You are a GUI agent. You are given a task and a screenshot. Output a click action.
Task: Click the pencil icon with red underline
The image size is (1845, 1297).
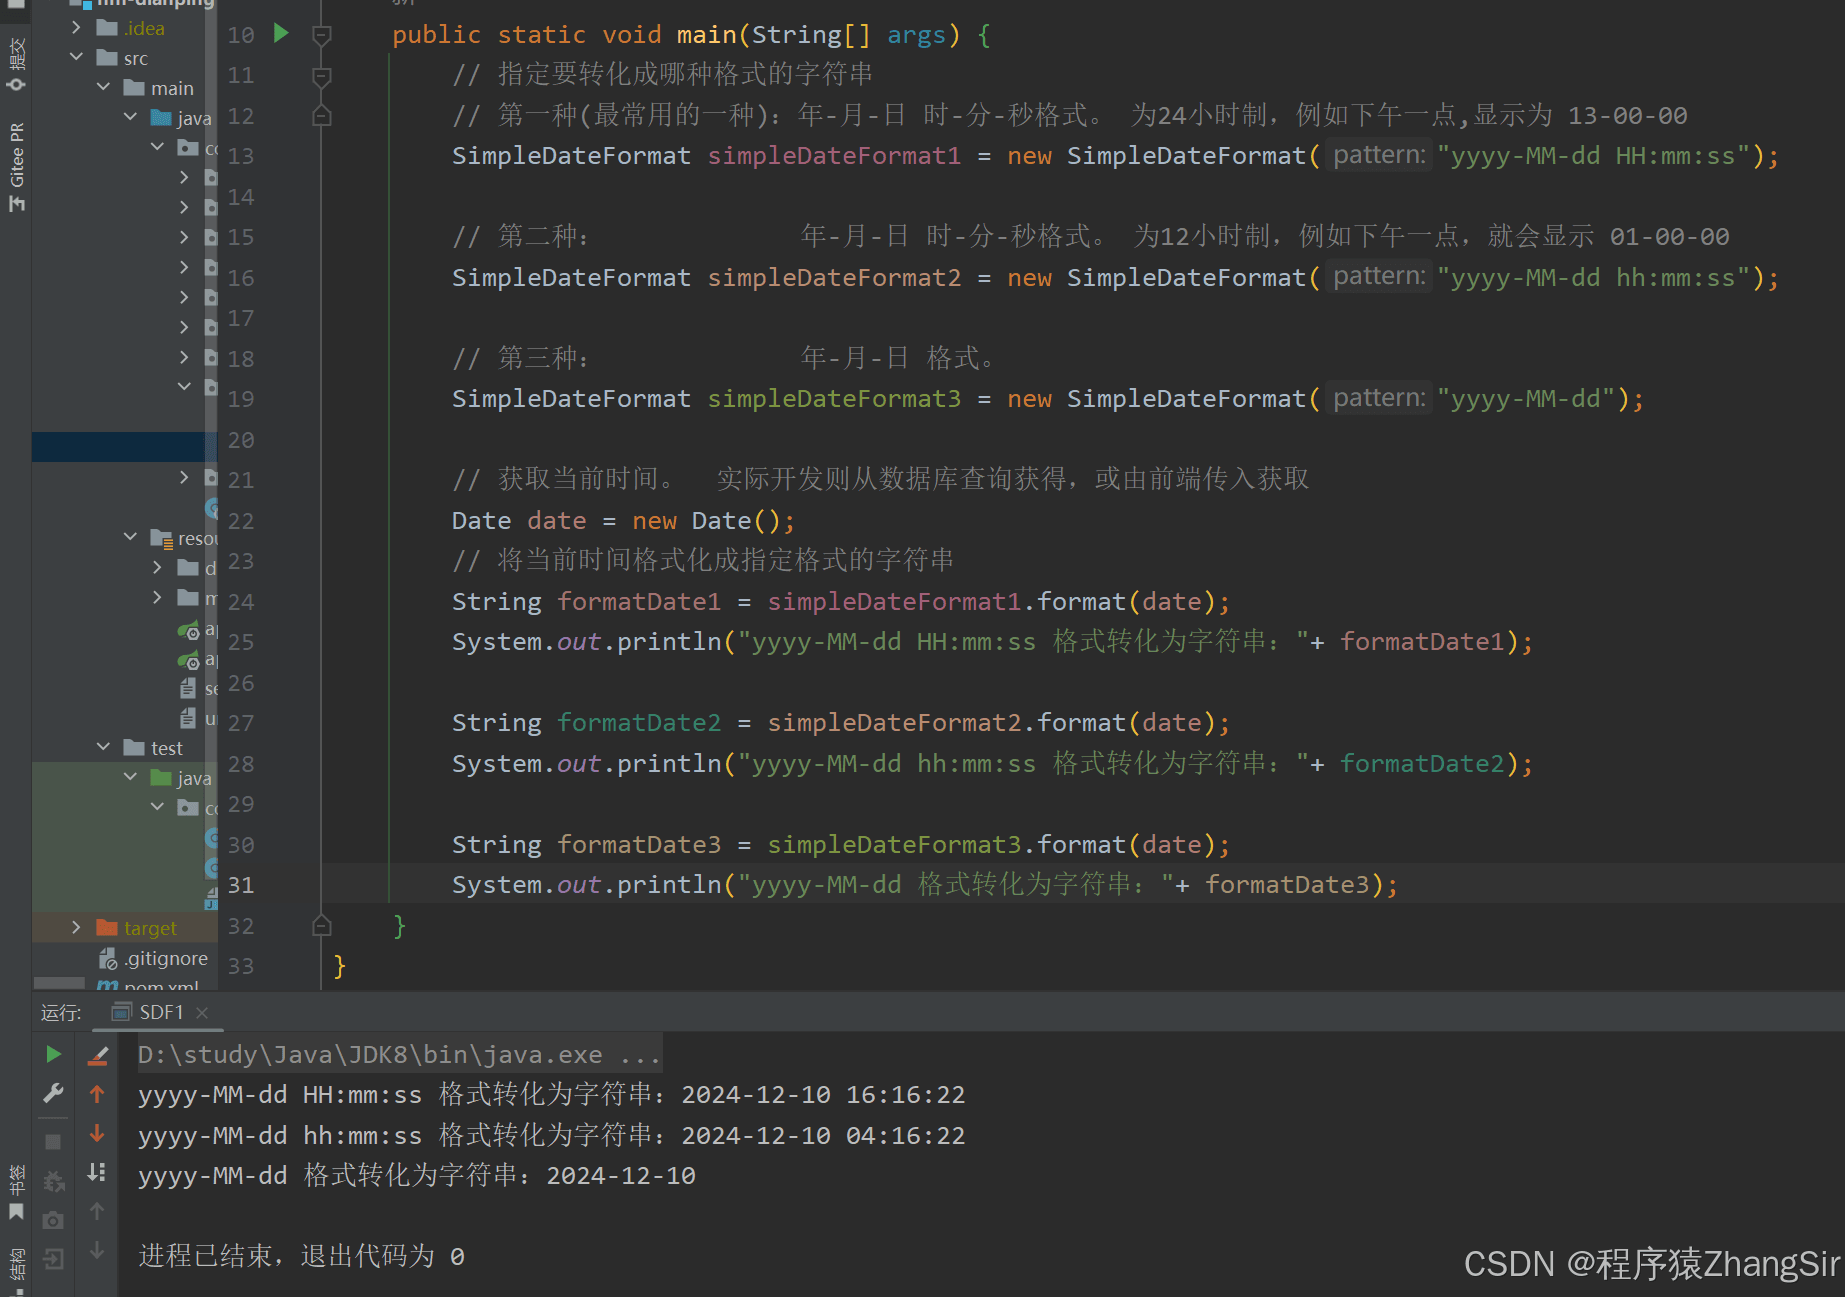(98, 1055)
